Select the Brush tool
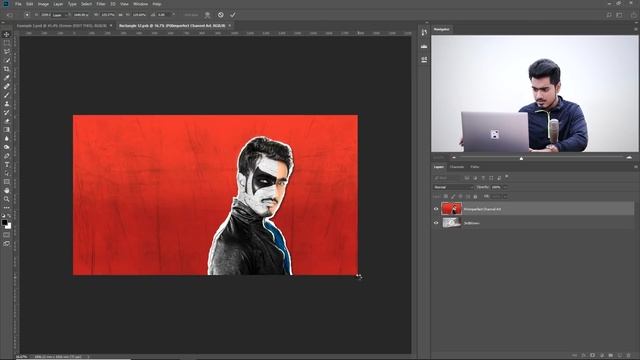The width and height of the screenshot is (640, 360). point(7,95)
